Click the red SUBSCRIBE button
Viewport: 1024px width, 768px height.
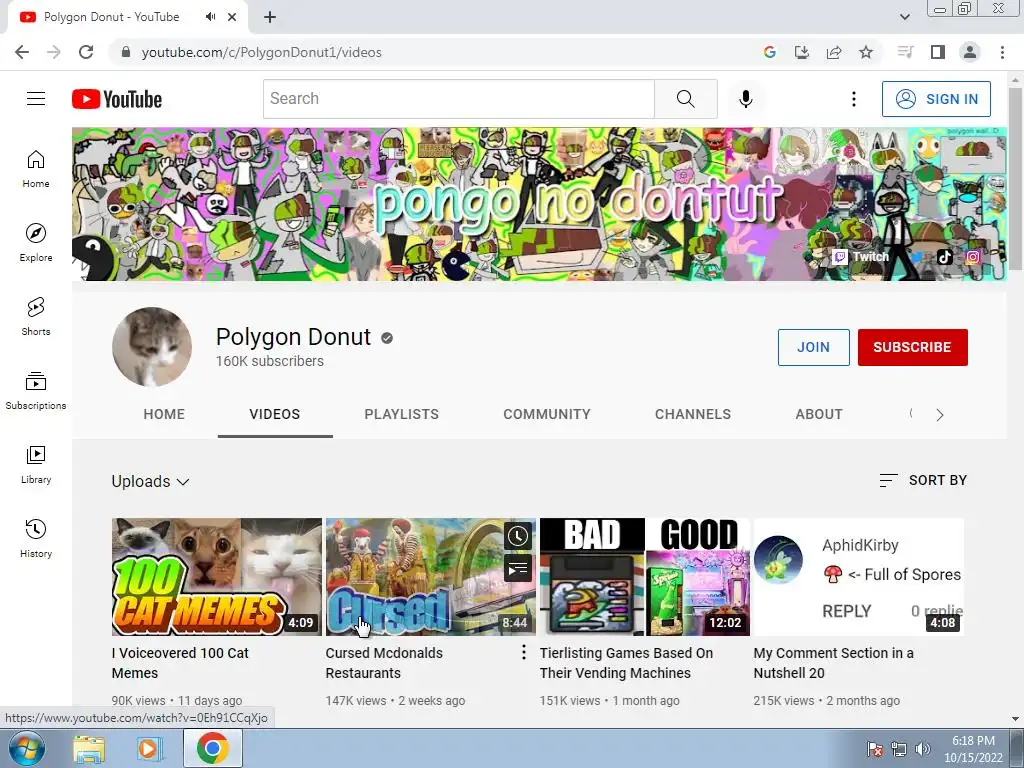912,347
